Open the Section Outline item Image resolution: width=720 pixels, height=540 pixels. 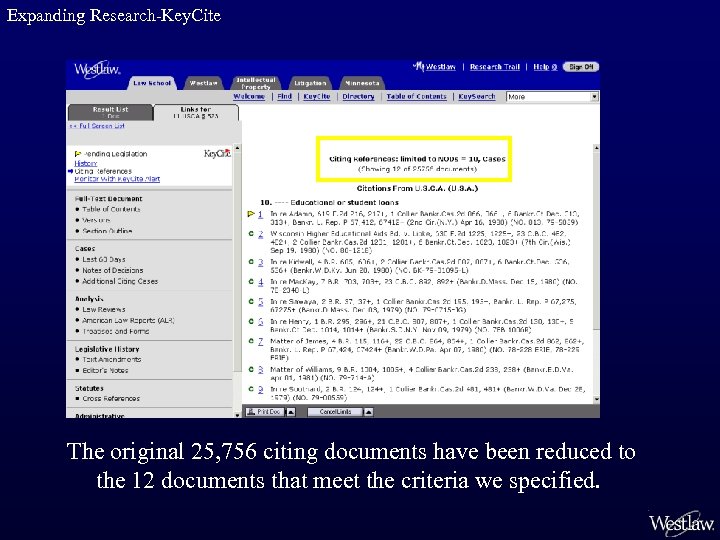[107, 231]
